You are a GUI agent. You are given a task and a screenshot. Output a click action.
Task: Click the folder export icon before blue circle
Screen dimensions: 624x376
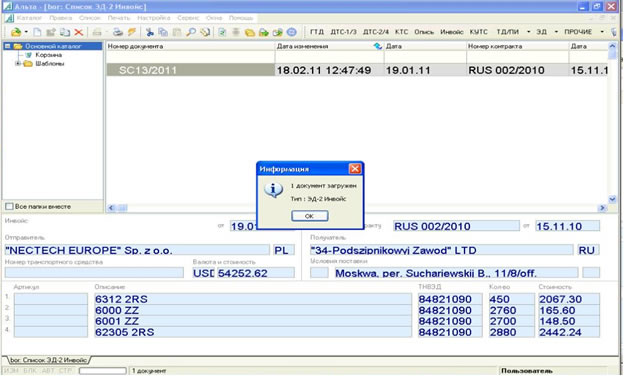tap(277, 32)
